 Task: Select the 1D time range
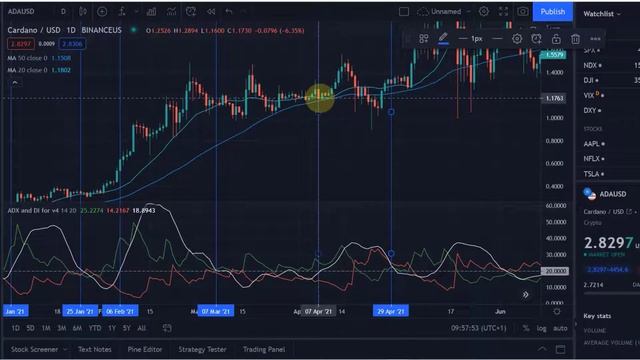[16, 328]
